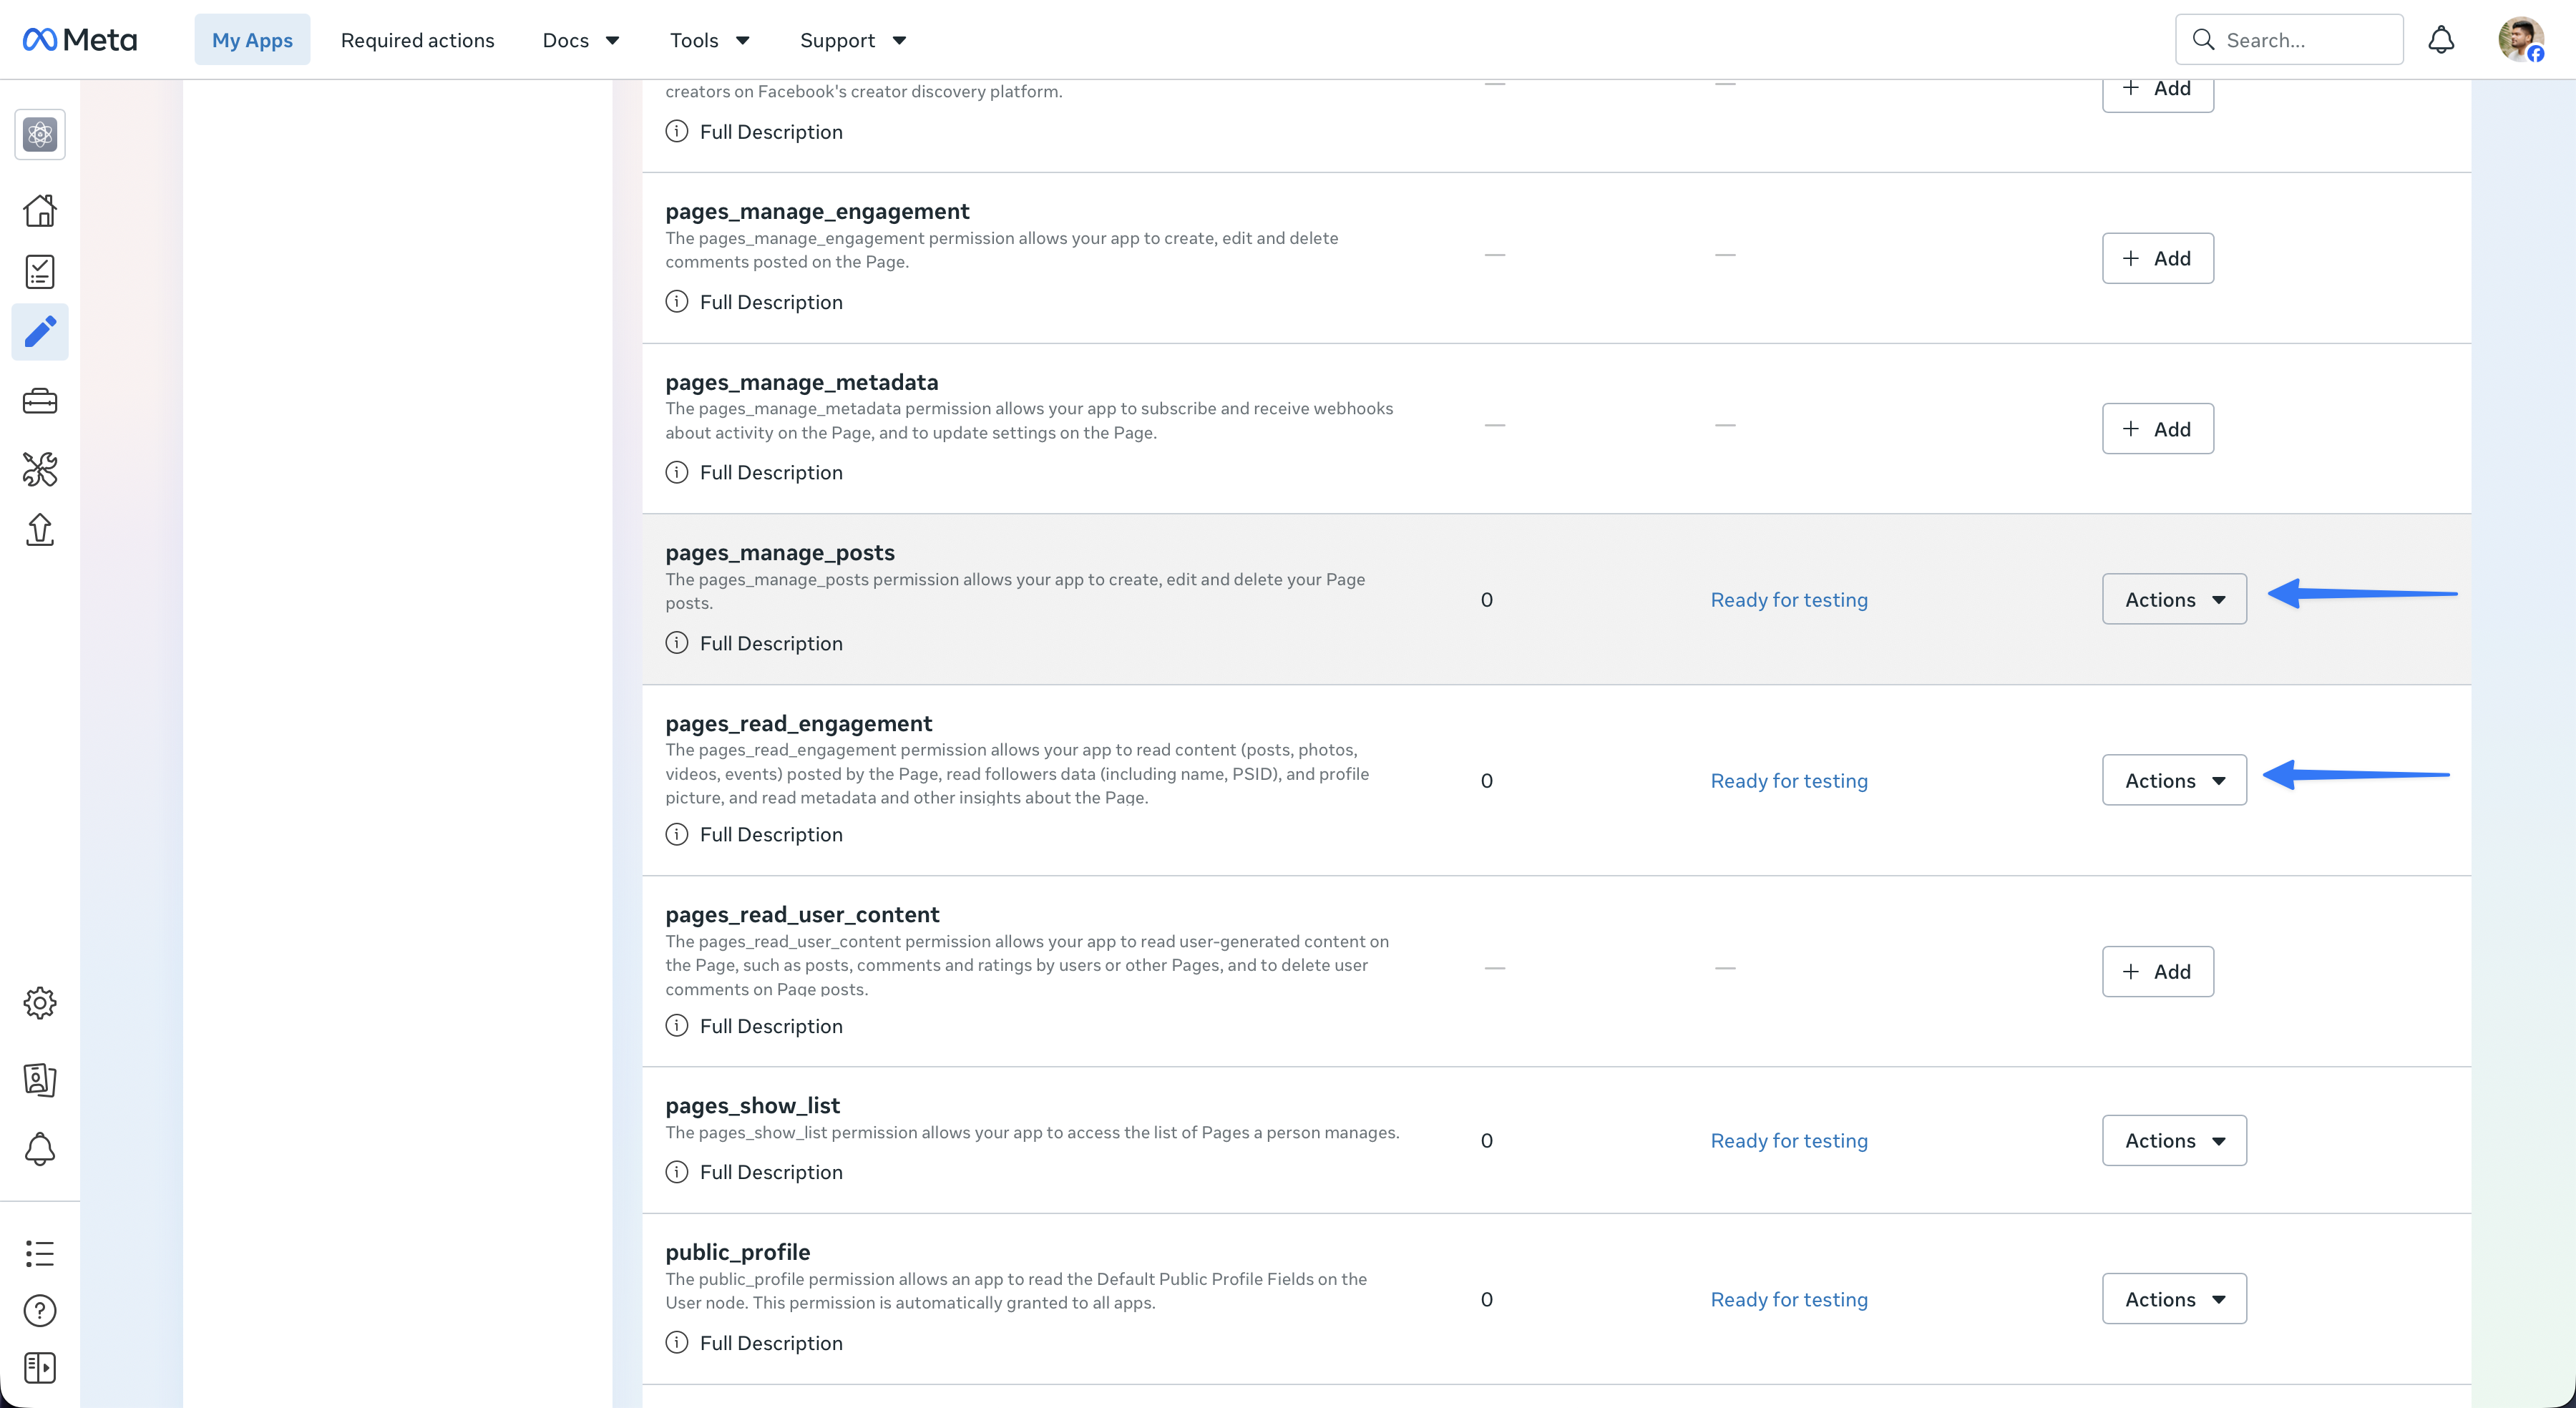Expand the Docs menu
Screen dimensions: 2576x1408
581,40
